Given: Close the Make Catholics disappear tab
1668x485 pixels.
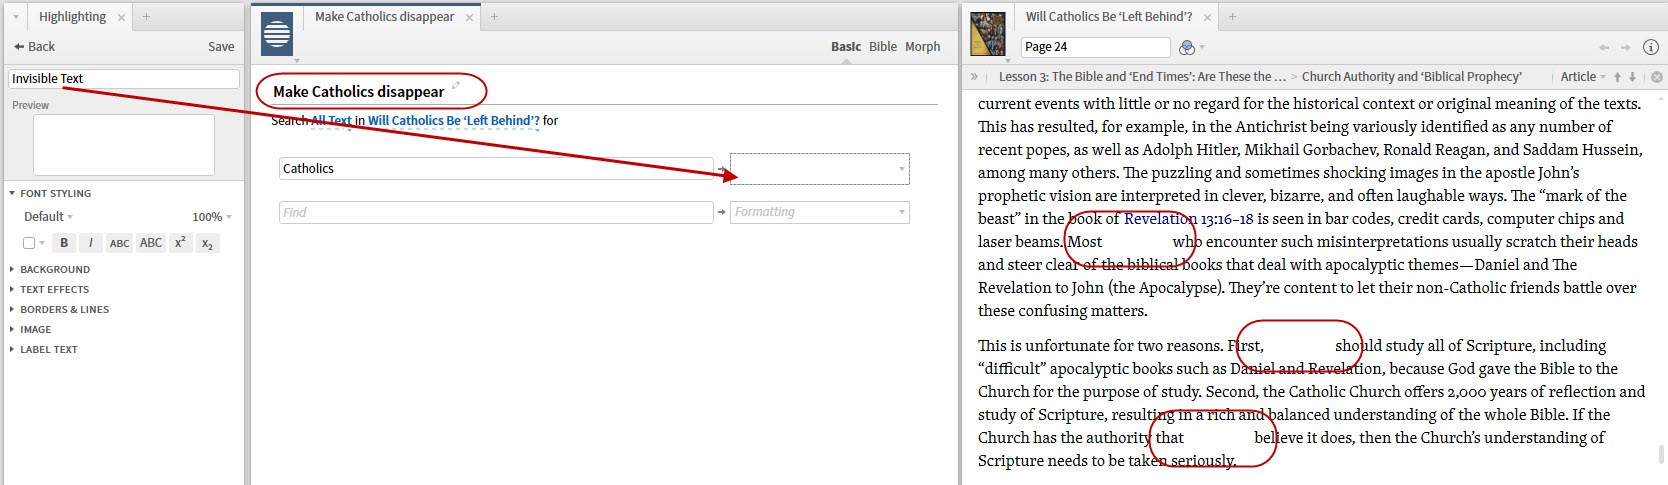Looking at the screenshot, I should coord(469,17).
